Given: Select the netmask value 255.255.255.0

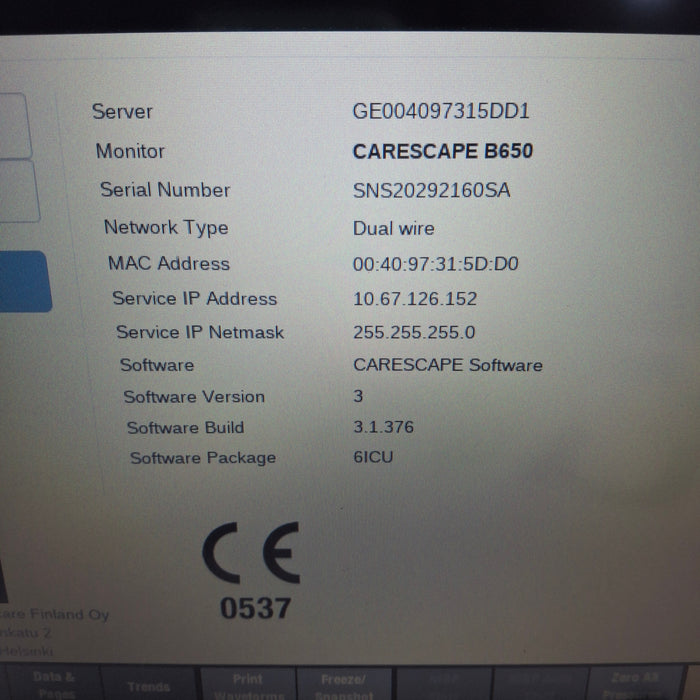Looking at the screenshot, I should [x=414, y=332].
